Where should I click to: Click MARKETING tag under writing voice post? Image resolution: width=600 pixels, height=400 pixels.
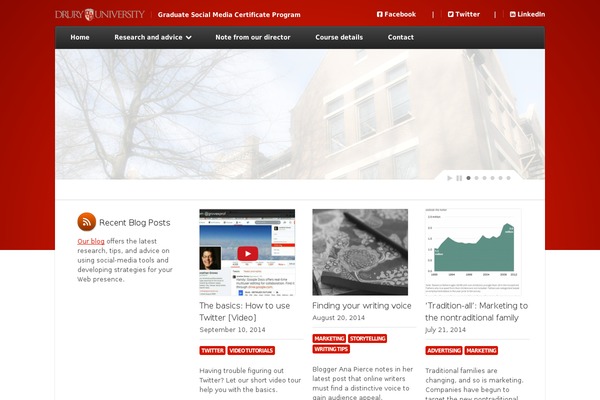click(329, 338)
